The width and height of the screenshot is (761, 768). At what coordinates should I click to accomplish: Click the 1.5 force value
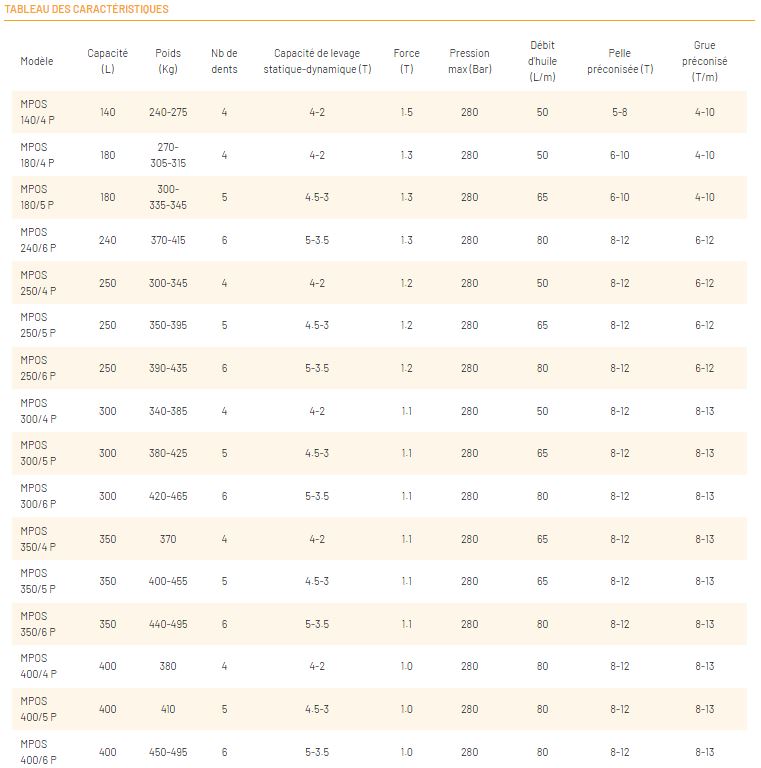click(x=406, y=112)
